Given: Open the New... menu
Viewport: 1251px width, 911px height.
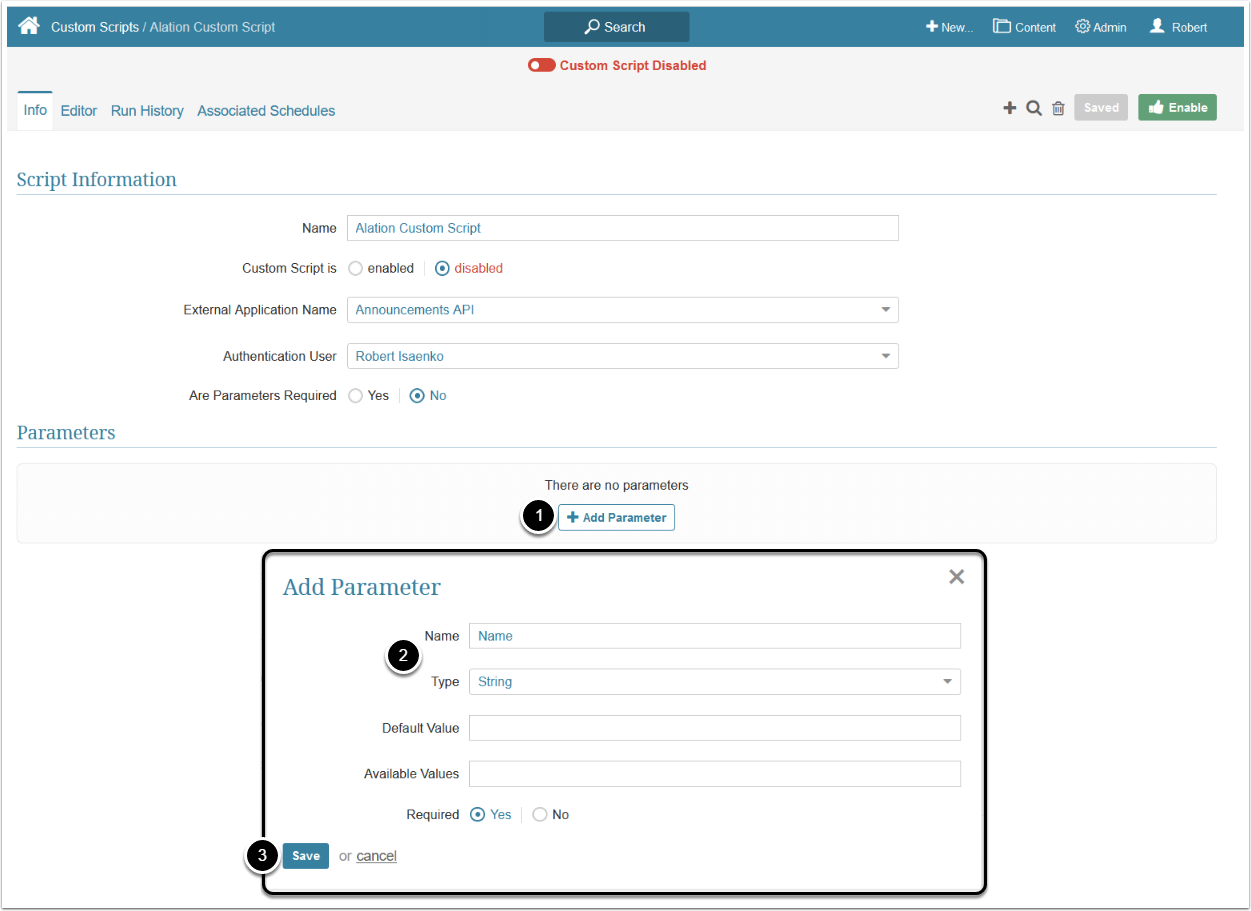Looking at the screenshot, I should pos(949,27).
